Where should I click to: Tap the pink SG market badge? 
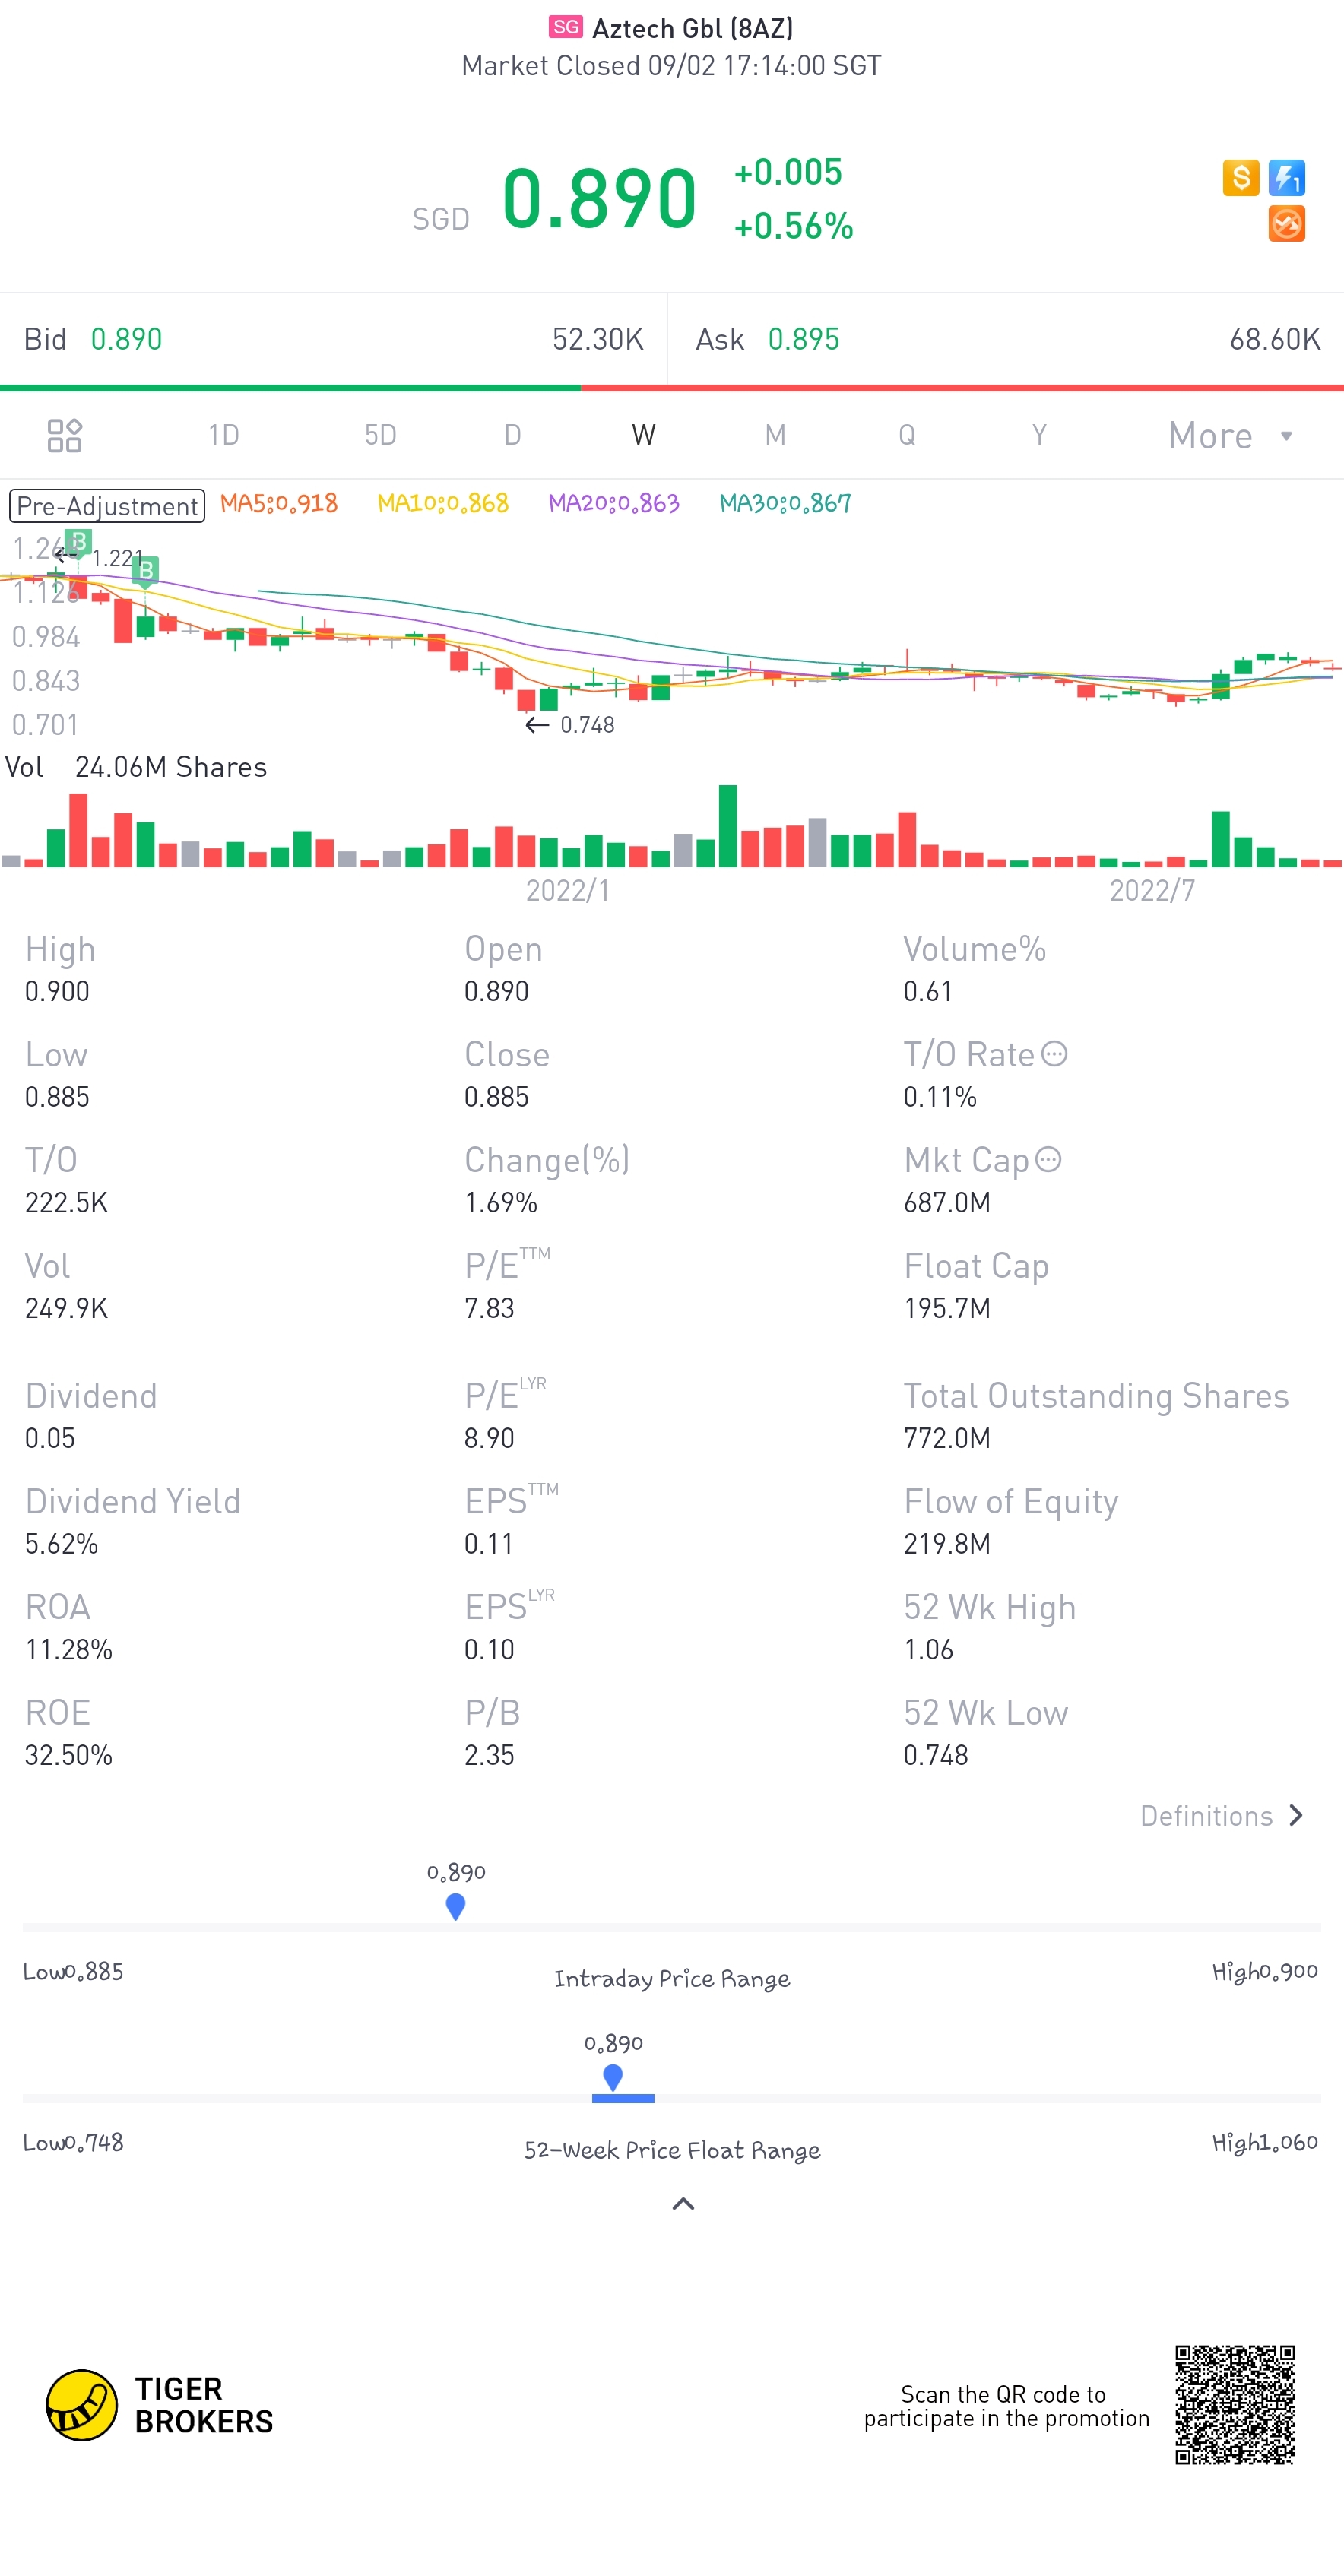click(565, 27)
